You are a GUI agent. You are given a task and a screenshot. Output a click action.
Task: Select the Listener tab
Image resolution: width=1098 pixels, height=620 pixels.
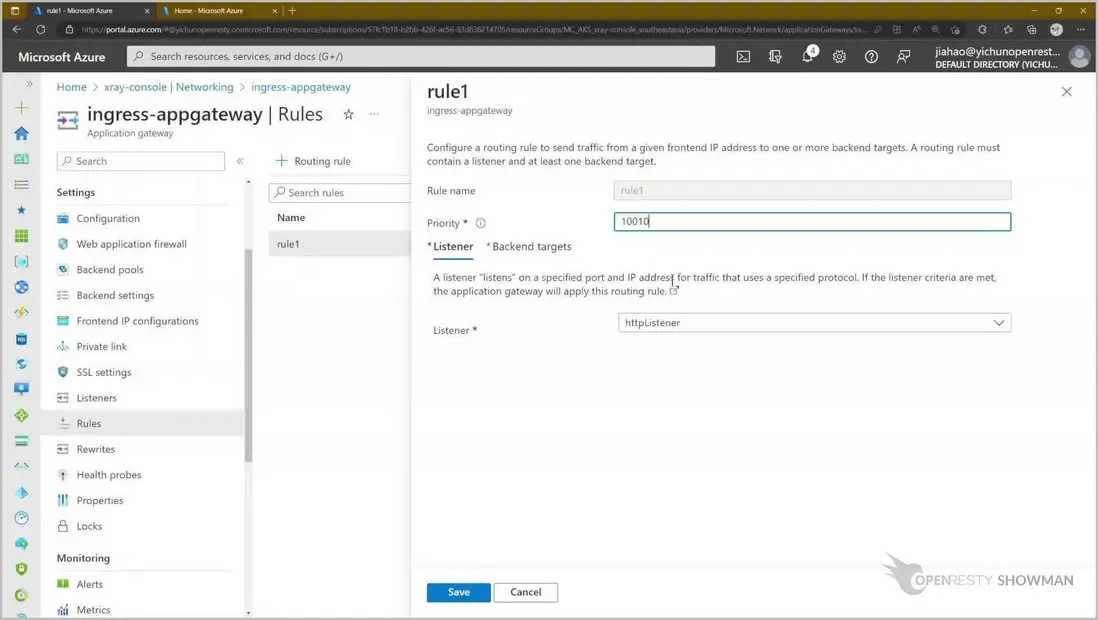[x=452, y=246]
